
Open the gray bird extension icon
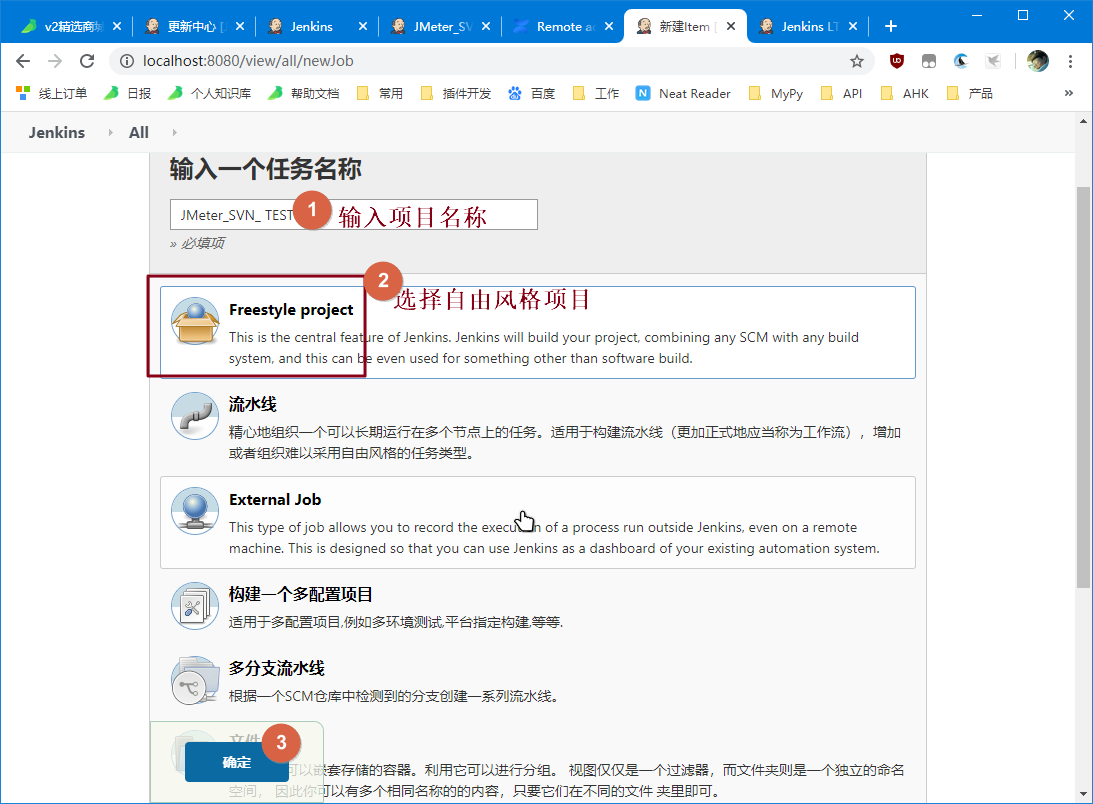tap(993, 61)
